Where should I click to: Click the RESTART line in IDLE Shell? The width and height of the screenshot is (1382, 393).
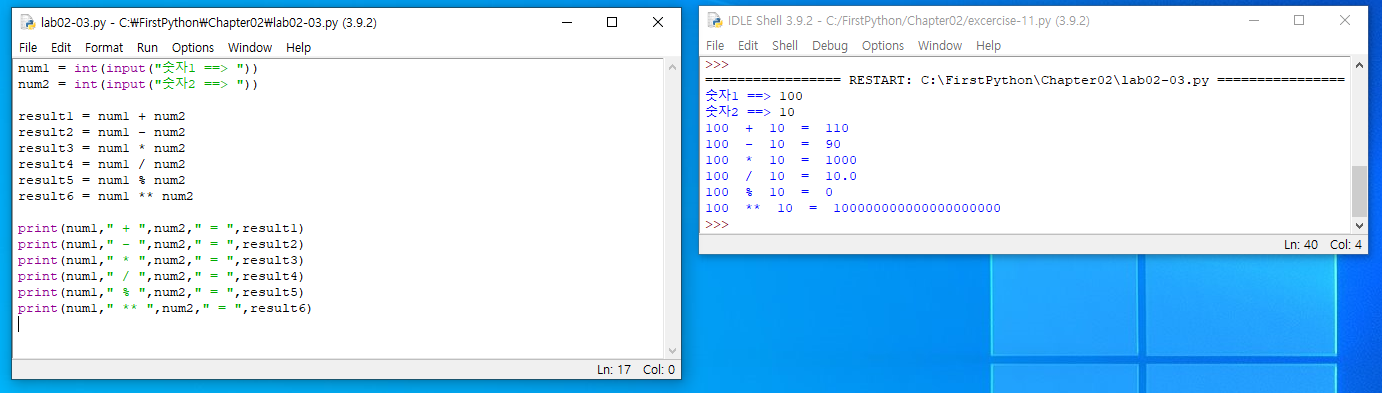1025,79
